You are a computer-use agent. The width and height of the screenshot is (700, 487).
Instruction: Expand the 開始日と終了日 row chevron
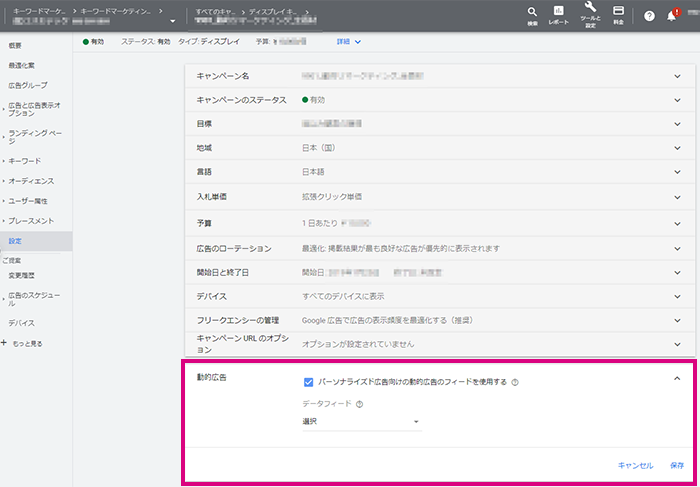click(677, 273)
